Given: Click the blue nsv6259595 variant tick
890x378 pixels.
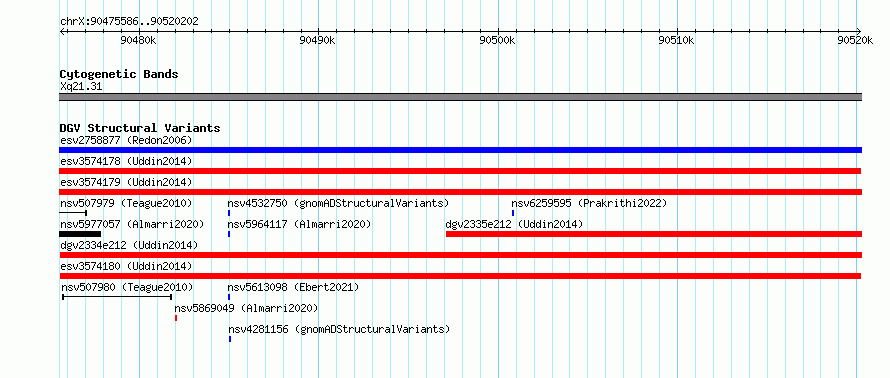Looking at the screenshot, I should 513,213.
